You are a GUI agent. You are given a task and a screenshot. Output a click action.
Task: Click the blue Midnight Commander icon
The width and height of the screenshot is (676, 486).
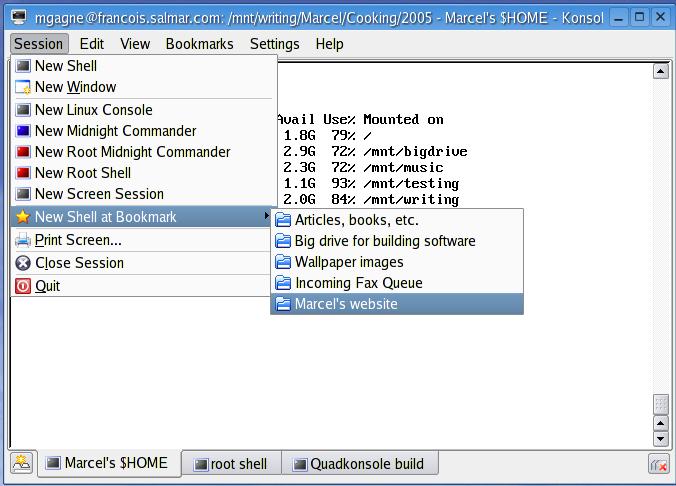23,131
